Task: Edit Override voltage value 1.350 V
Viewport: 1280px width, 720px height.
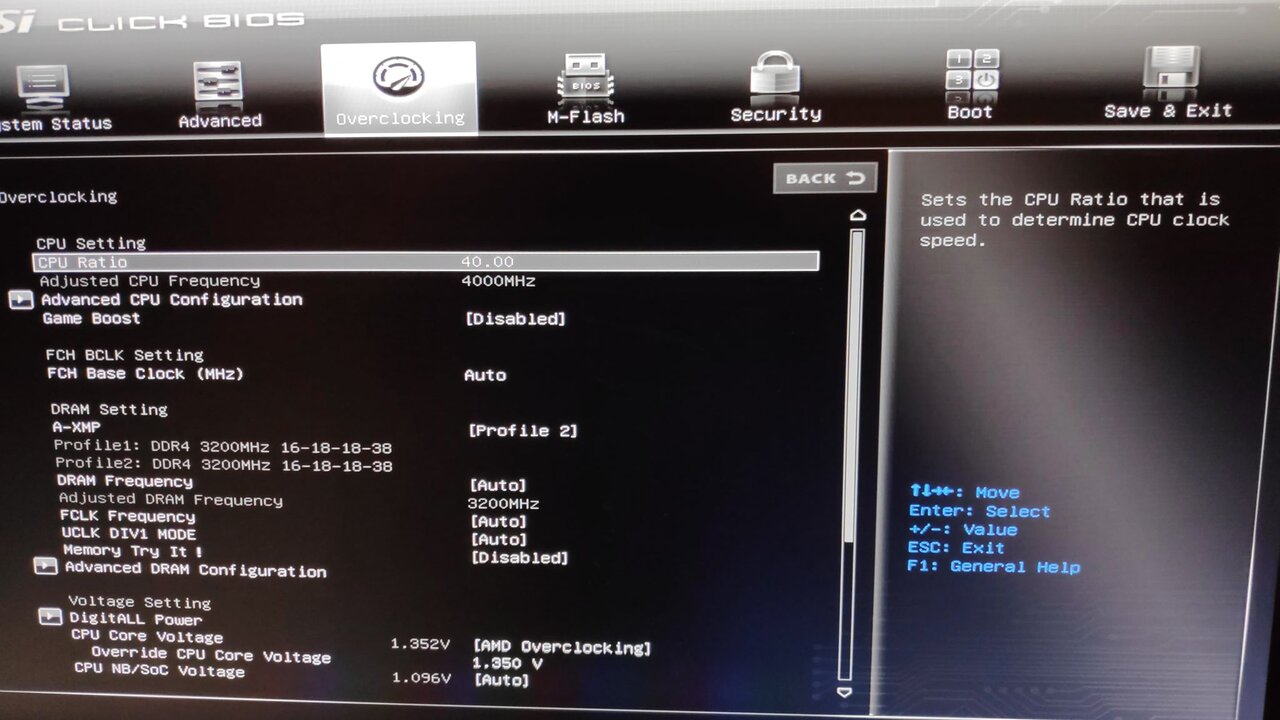Action: click(x=508, y=664)
